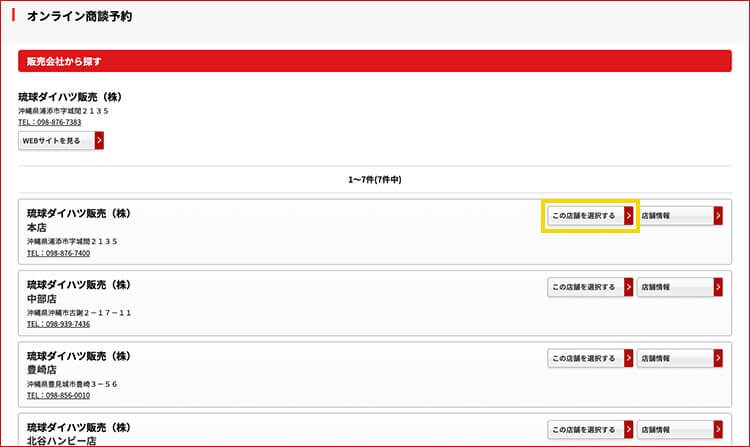Image resolution: width=750 pixels, height=447 pixels.
Task: Click 豊崎店 phone link 098-856-0010
Action: 58,395
